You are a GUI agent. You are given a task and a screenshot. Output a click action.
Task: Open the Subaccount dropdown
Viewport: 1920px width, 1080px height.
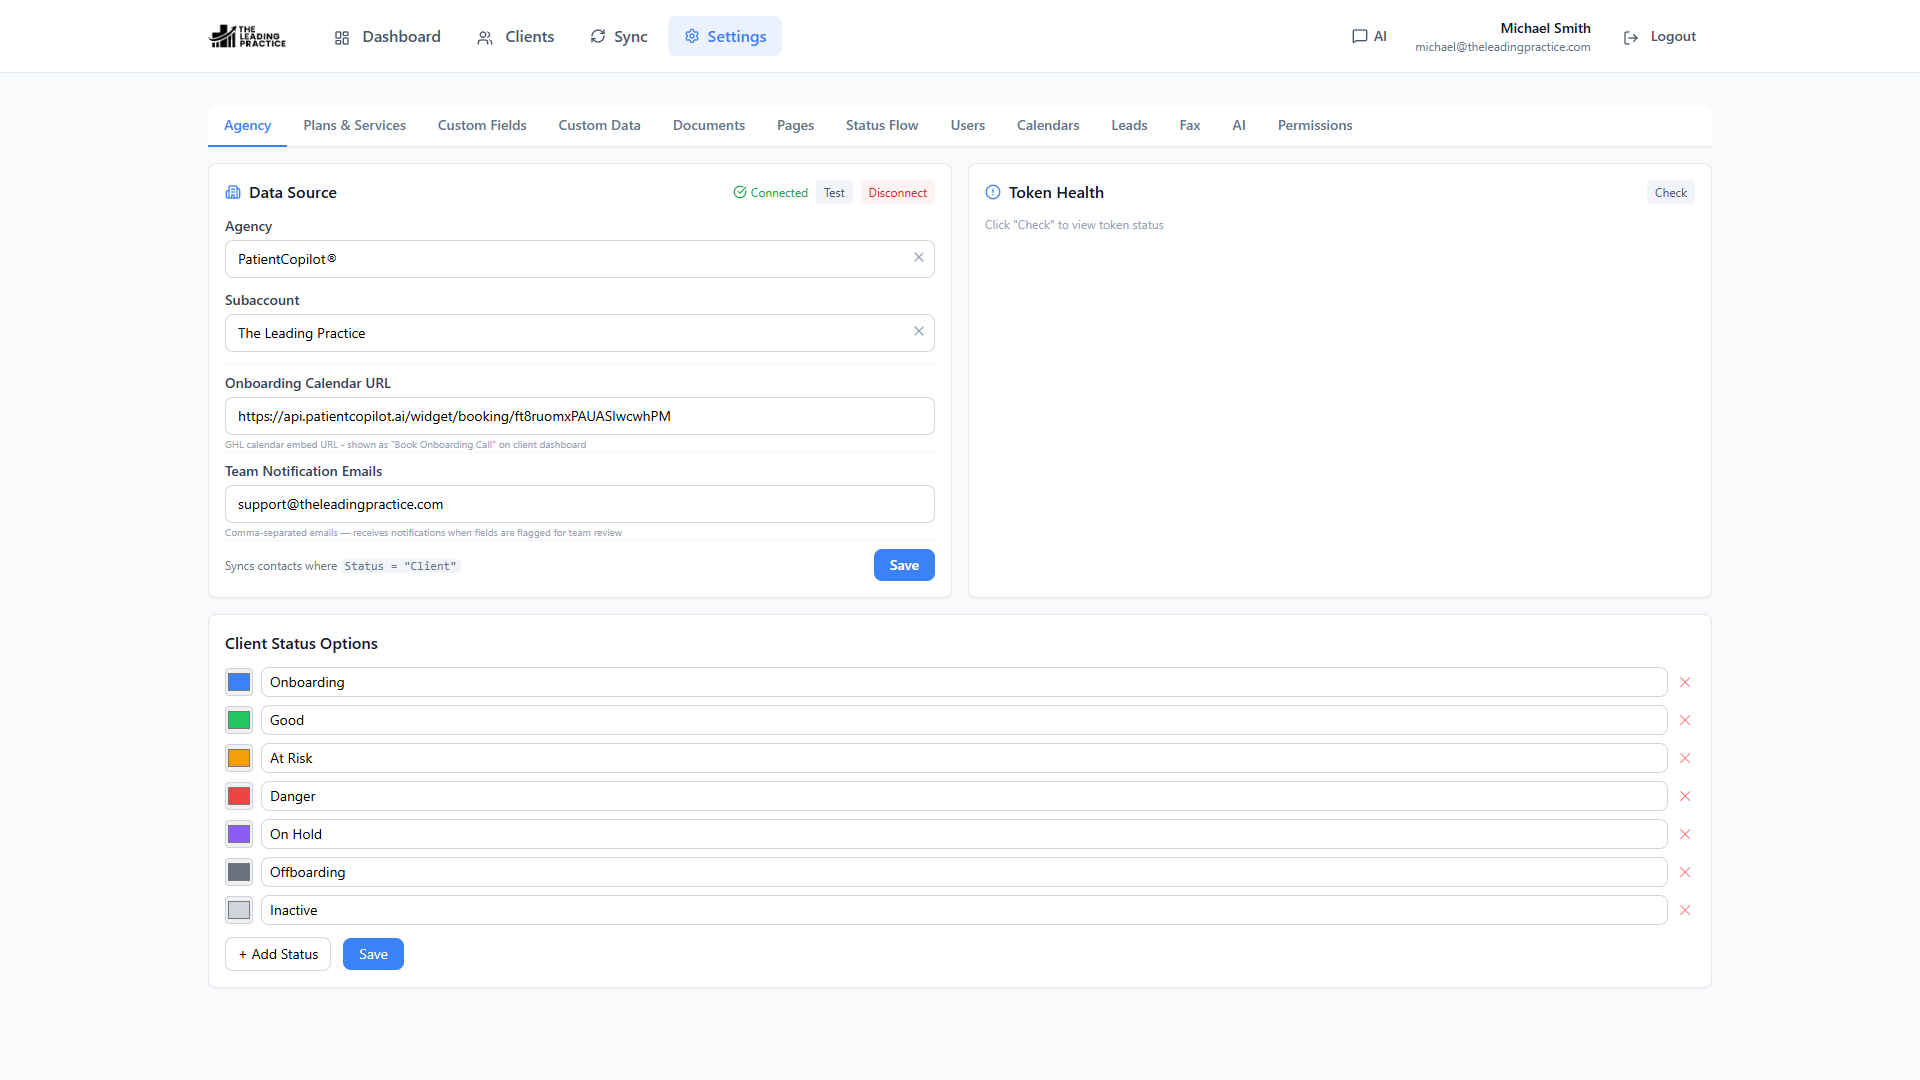(579, 333)
